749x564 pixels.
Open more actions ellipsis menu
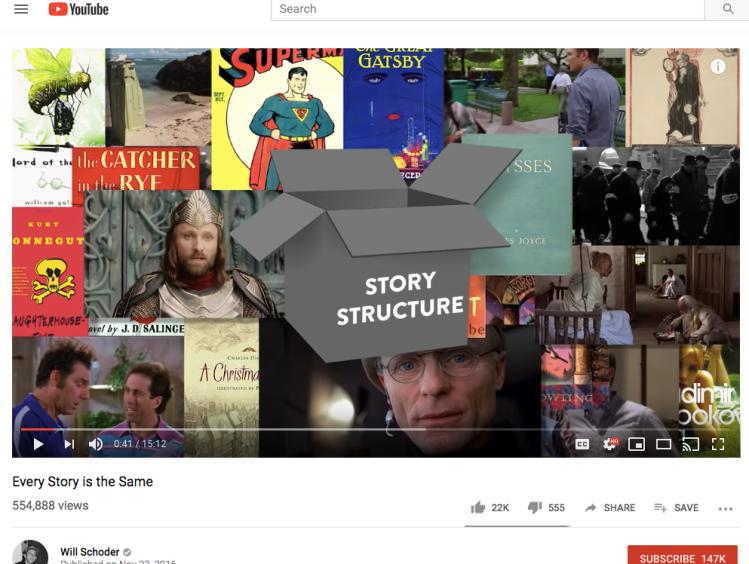tap(725, 509)
